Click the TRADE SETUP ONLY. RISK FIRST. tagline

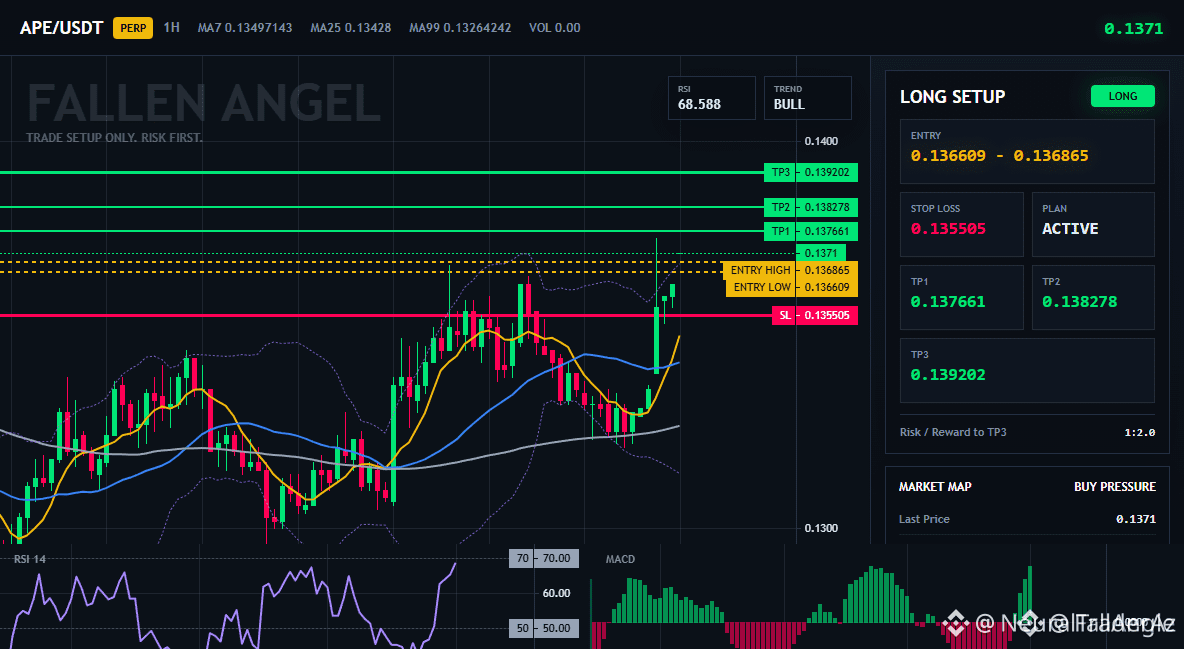pyautogui.click(x=114, y=138)
